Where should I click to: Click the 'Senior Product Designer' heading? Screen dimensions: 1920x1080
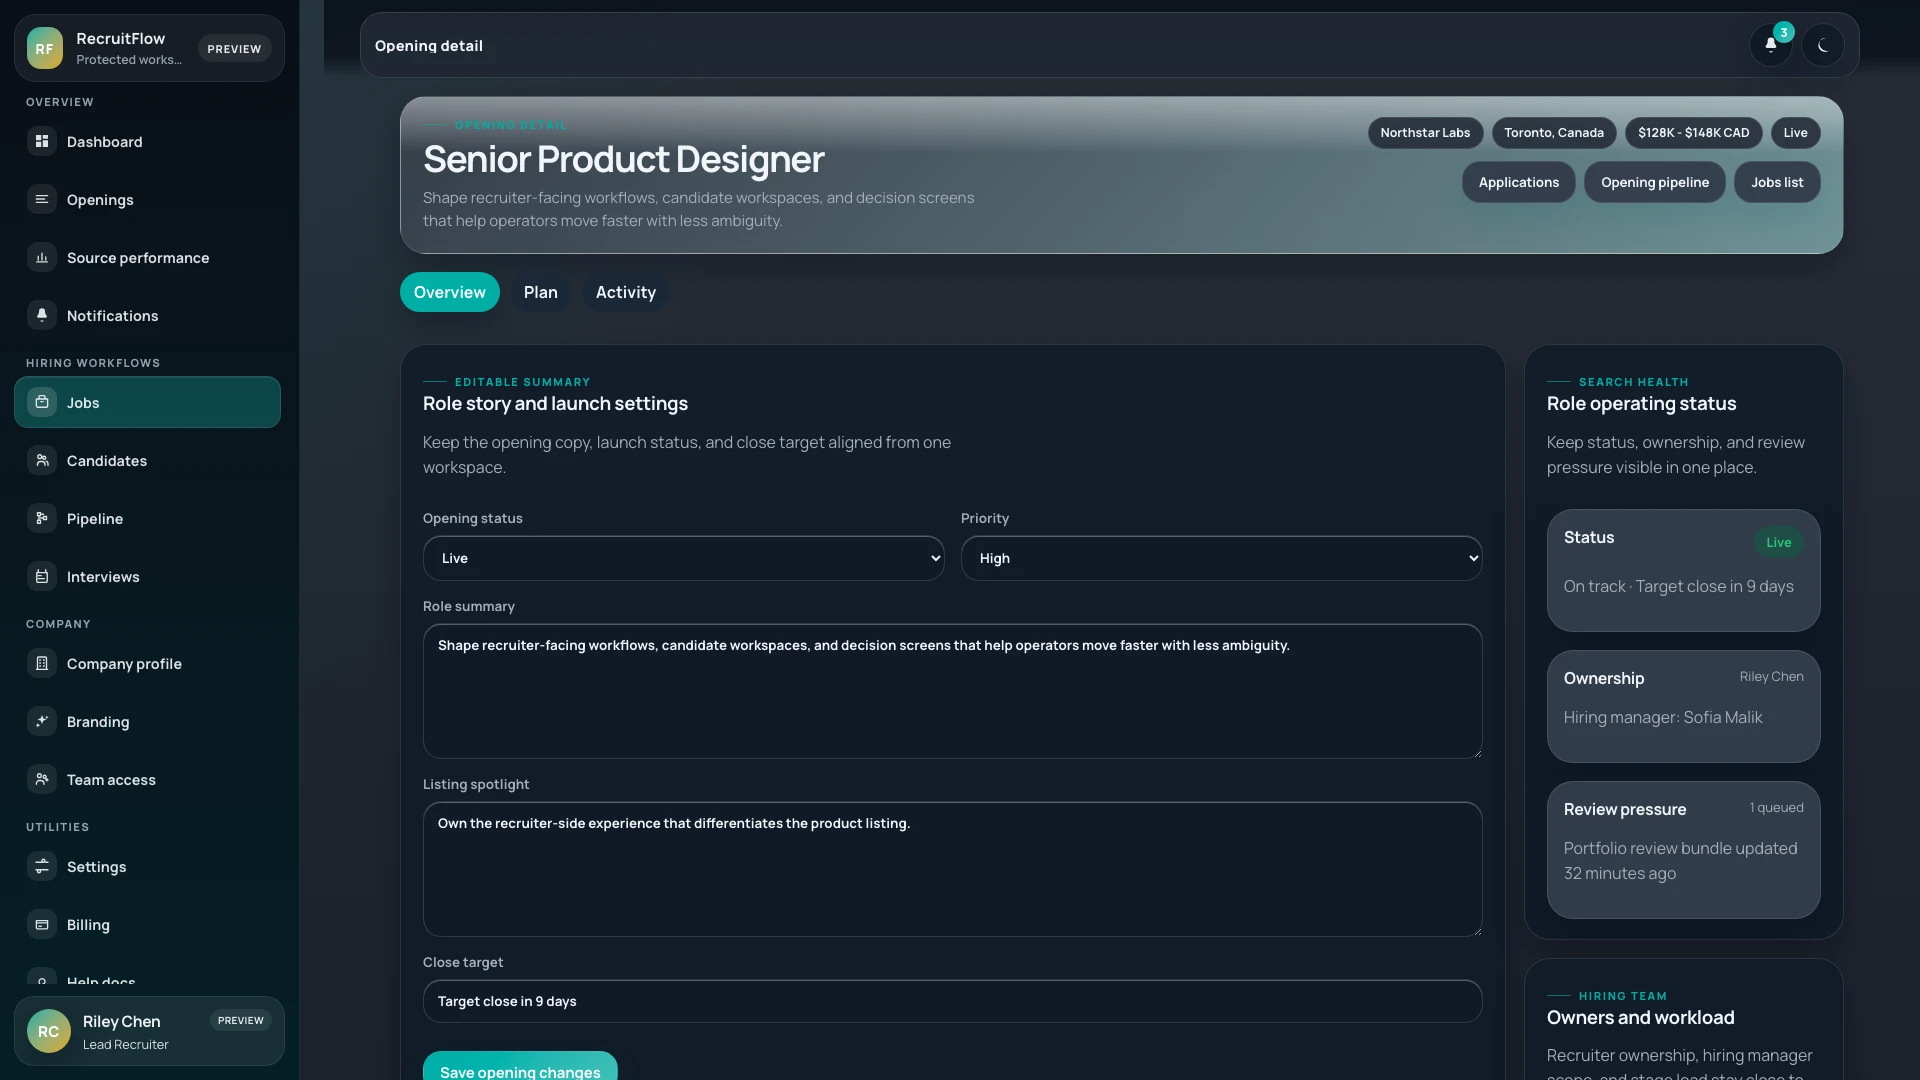pos(623,159)
